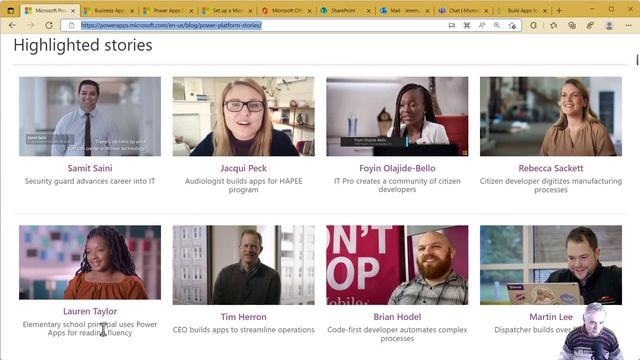This screenshot has height=360, width=640.
Task: Open the Collections toolbar icon
Action: 572,25
